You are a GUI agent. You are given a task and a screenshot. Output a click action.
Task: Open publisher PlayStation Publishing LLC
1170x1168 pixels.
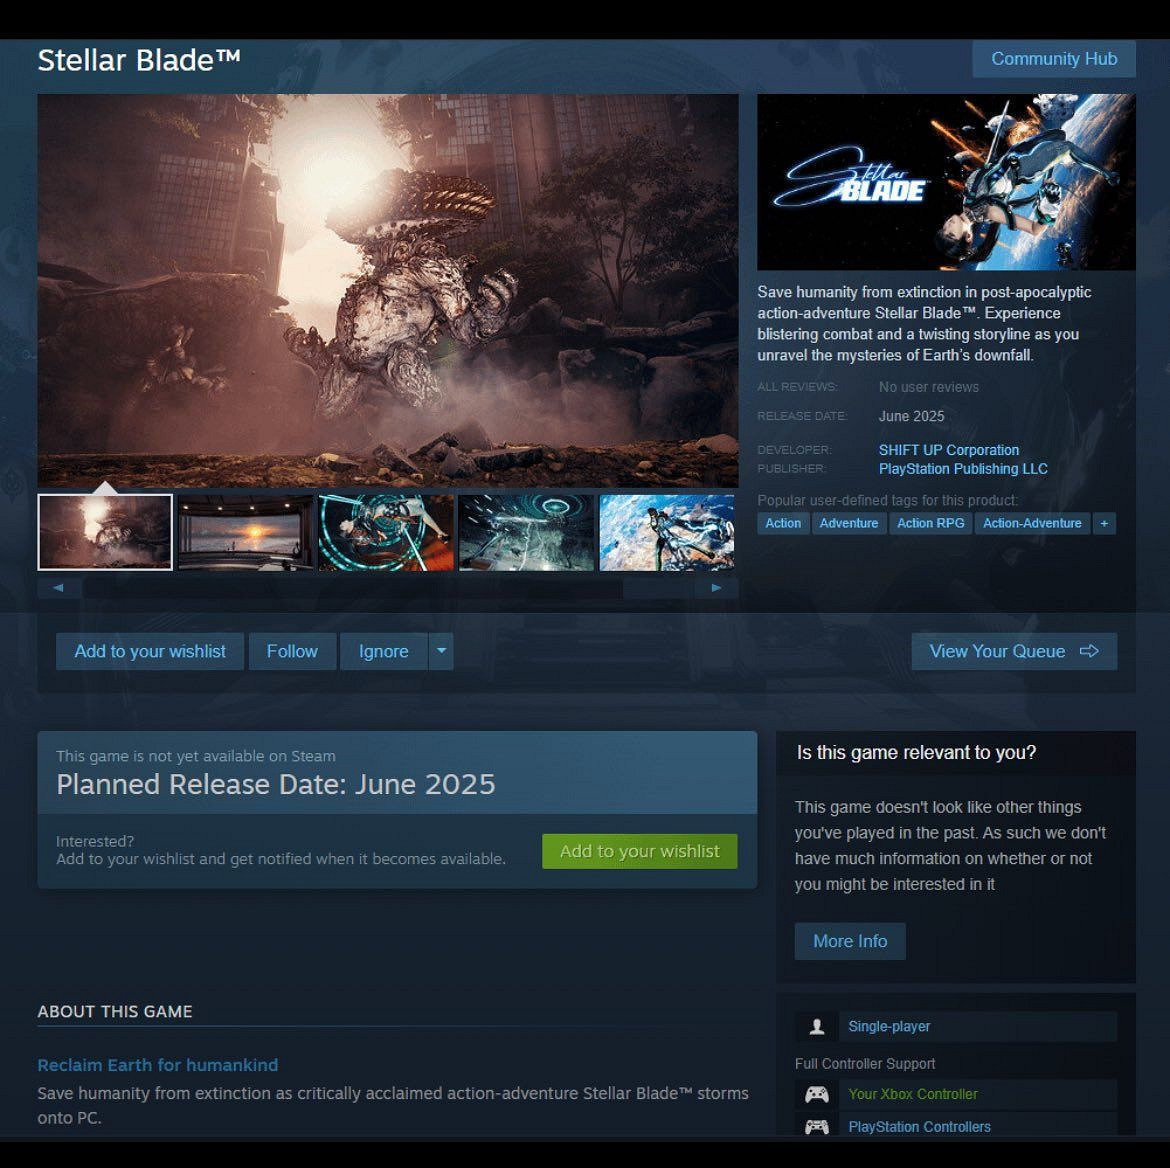963,469
